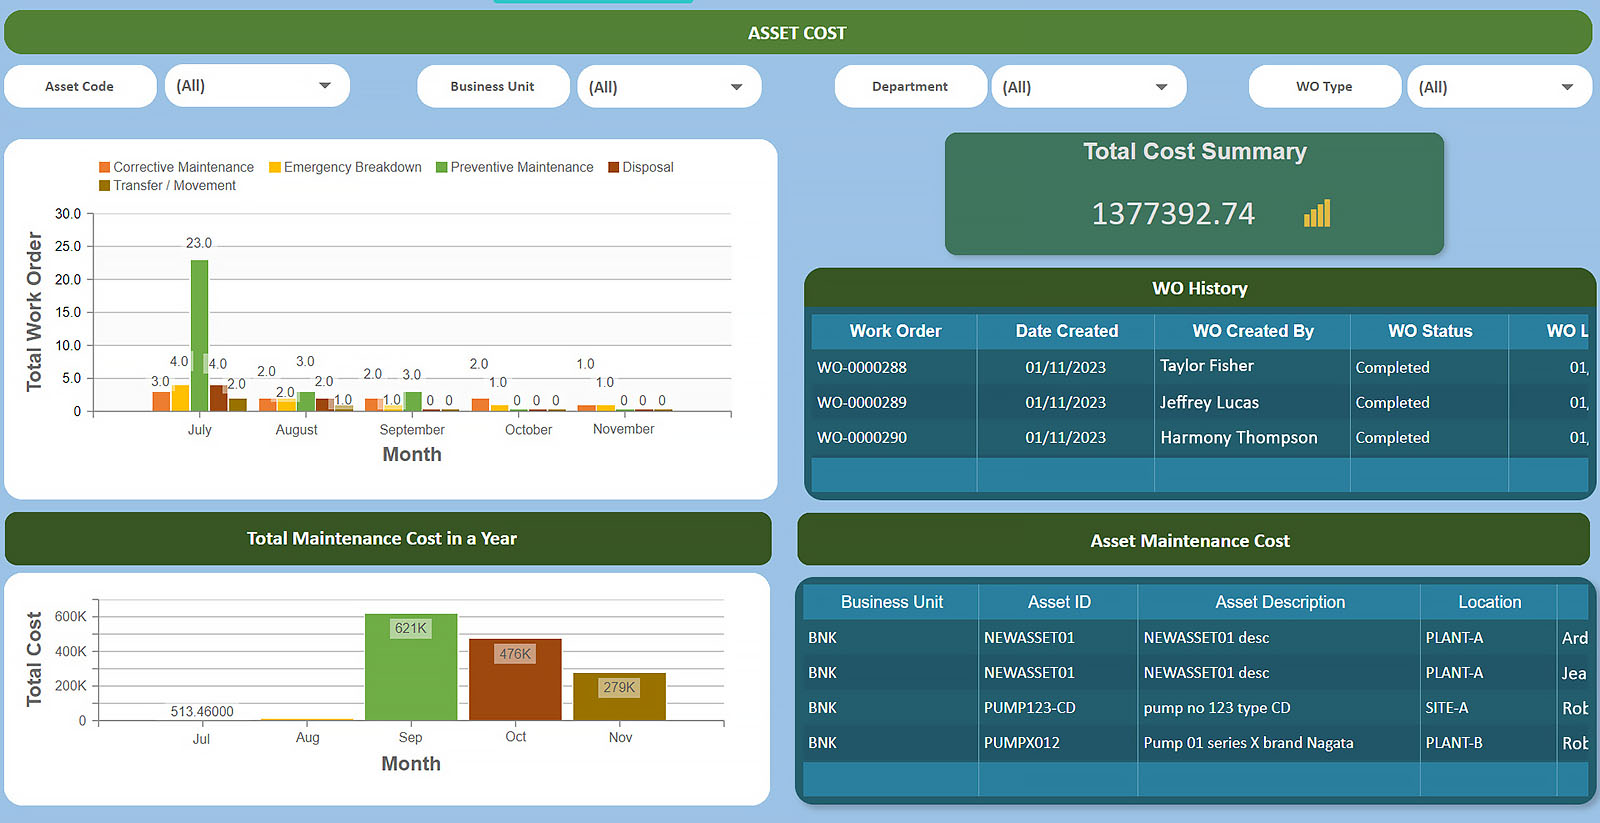Click the WO Status column header
This screenshot has width=1600, height=823.
[1429, 331]
